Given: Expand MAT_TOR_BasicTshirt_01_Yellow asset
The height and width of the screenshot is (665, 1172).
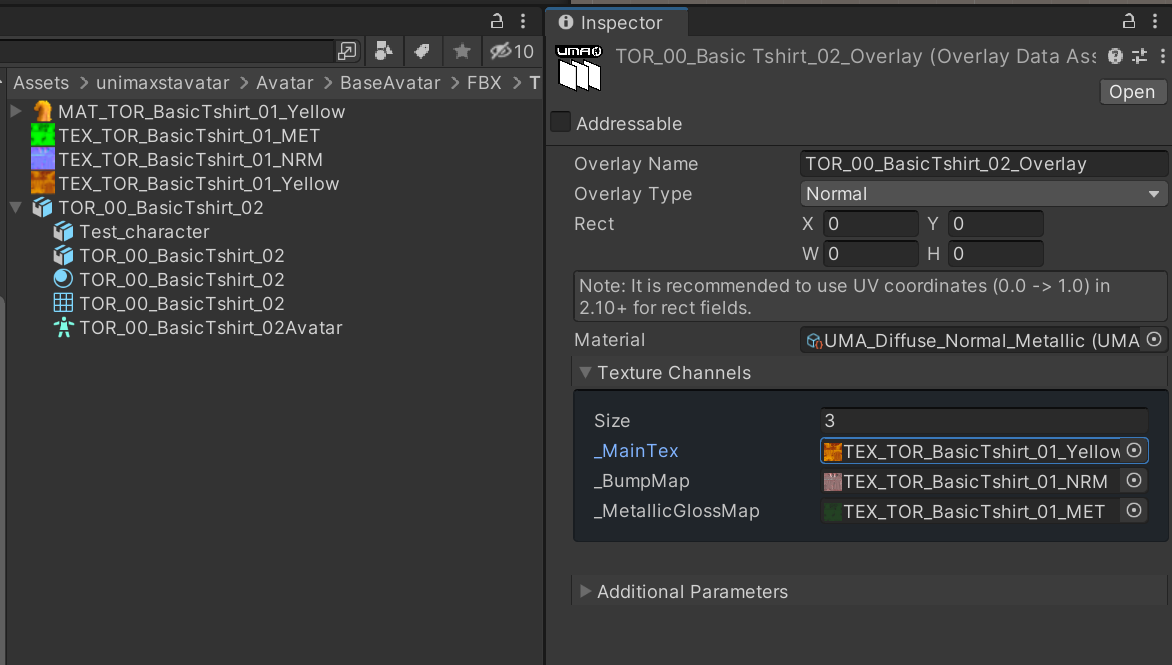Looking at the screenshot, I should (x=16, y=111).
